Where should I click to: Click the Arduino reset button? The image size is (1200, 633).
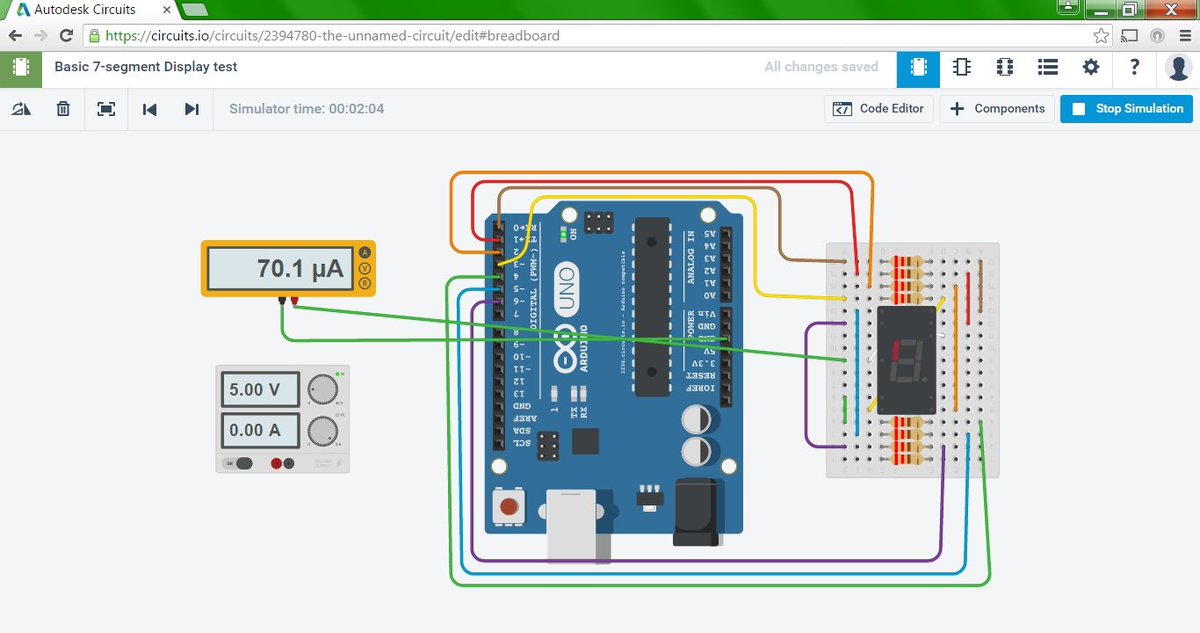pos(509,506)
